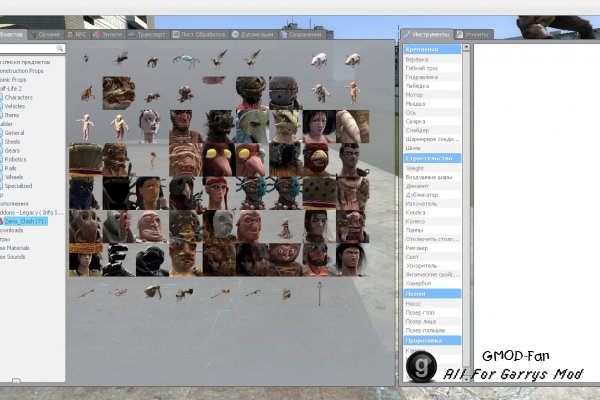Viewport: 600px width, 400px height.
Task: Choose the red bandana head model
Action: point(219,193)
